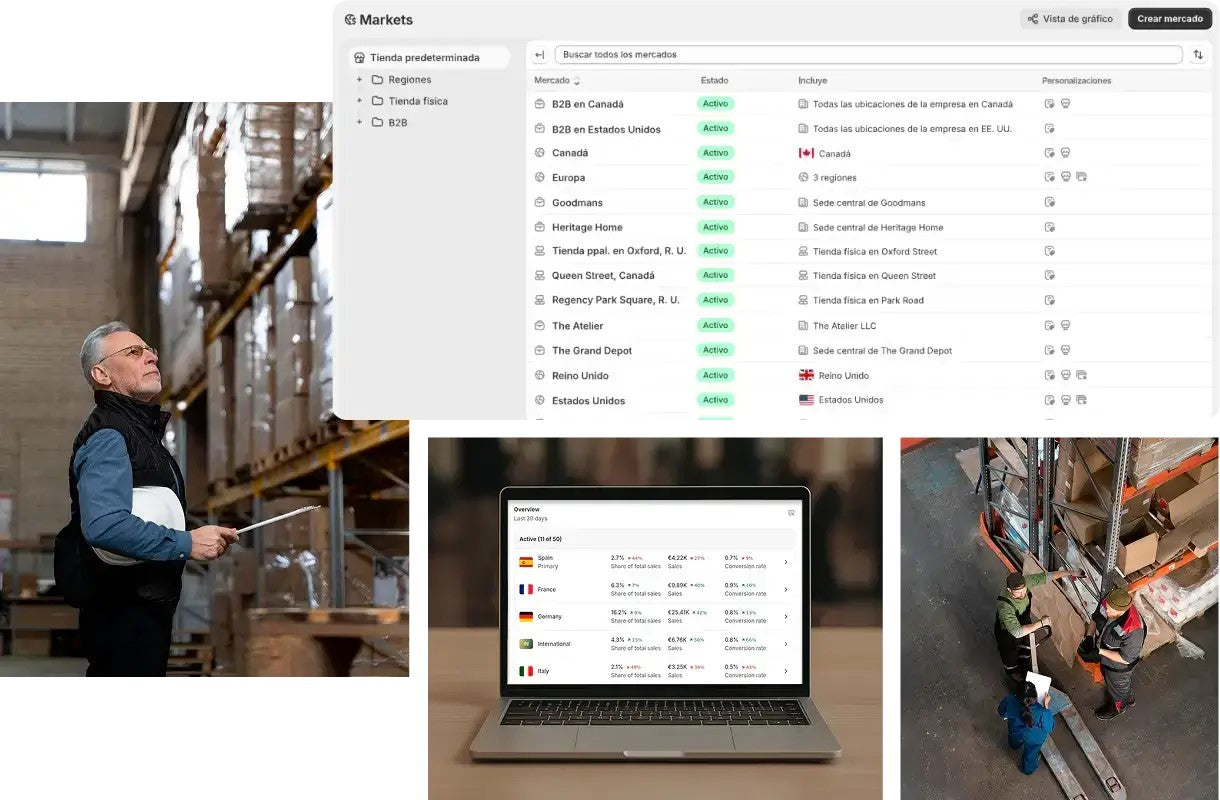Image resolution: width=1220 pixels, height=800 pixels.
Task: Sort by the Mercado column header
Action: pos(557,81)
